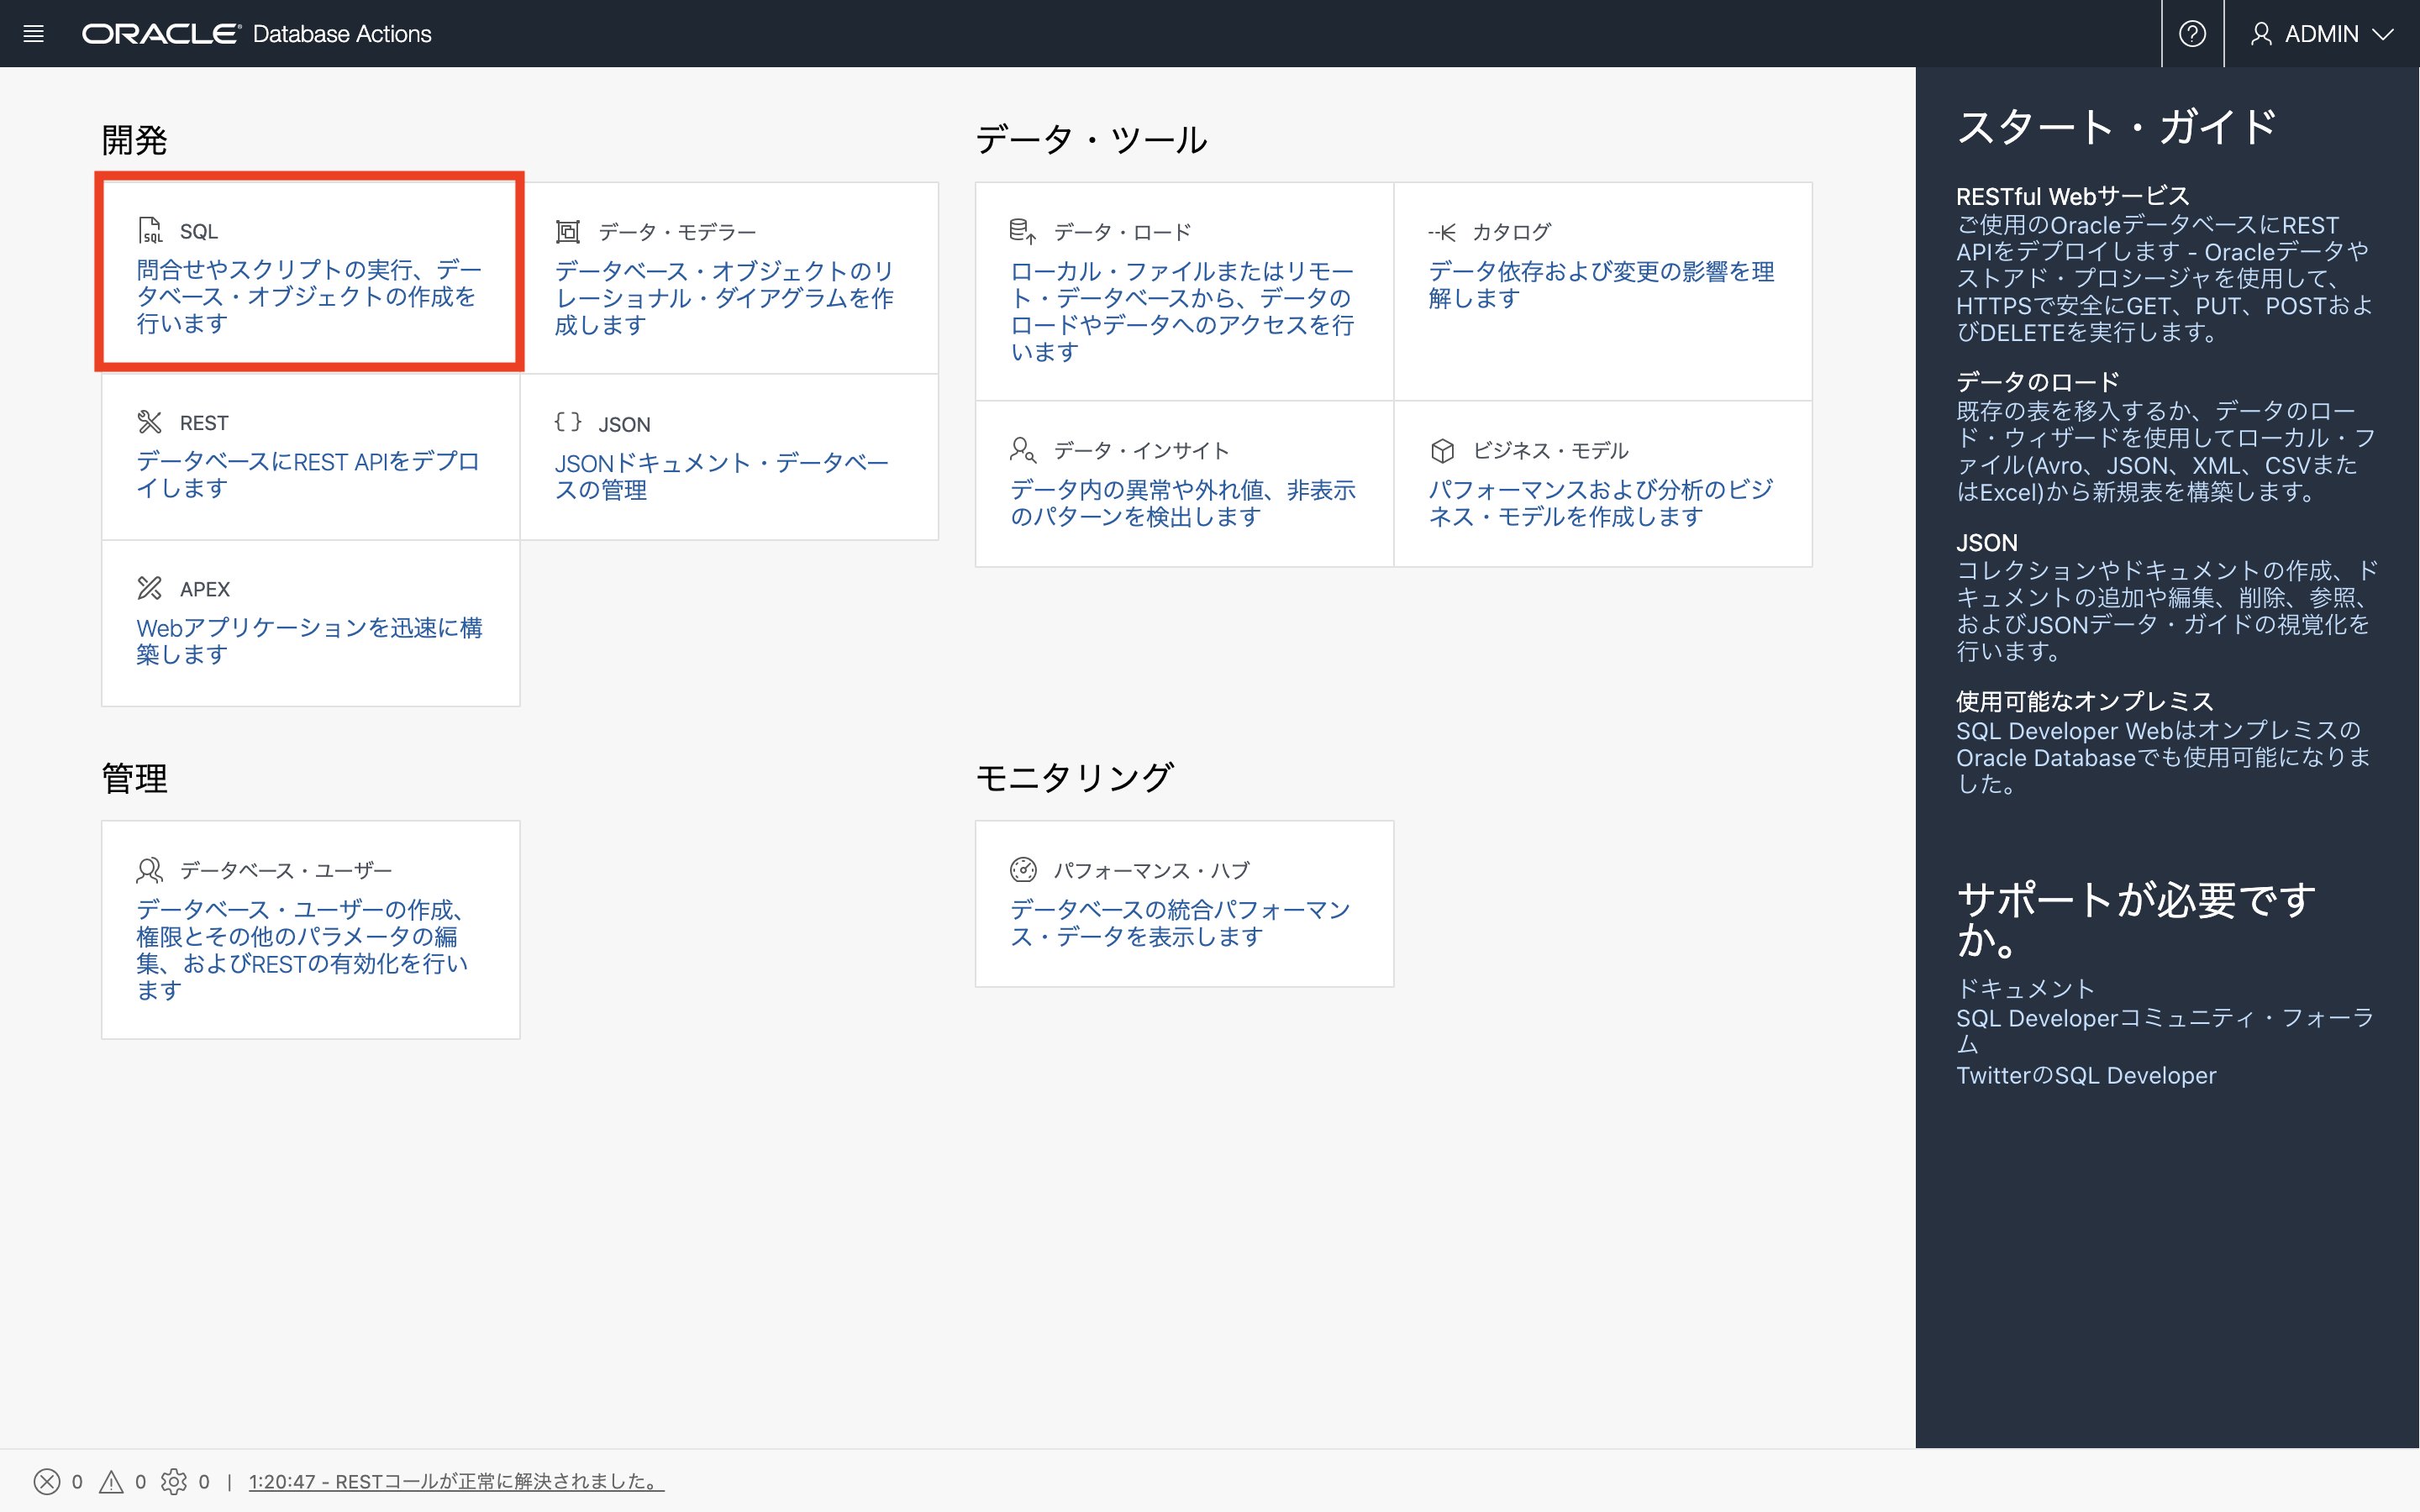Check the warnings counter at bottom left
Image resolution: width=2420 pixels, height=1512 pixels.
coord(112,1481)
